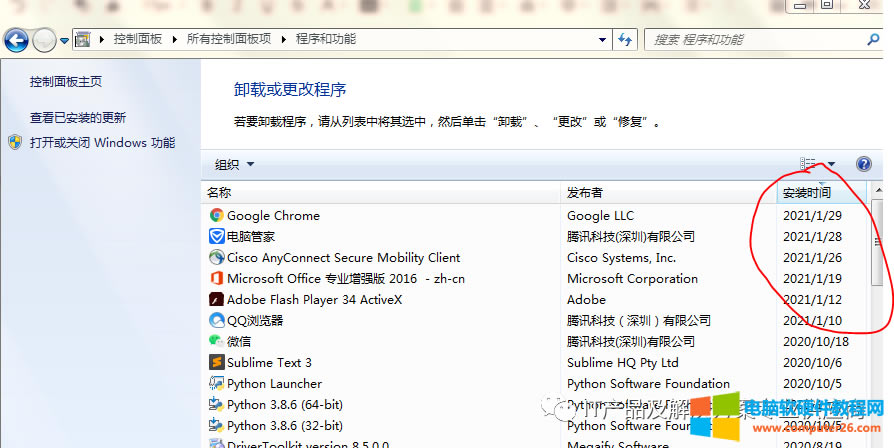The width and height of the screenshot is (894, 448).
Task: Open the 组织 menu
Action: coord(234,165)
